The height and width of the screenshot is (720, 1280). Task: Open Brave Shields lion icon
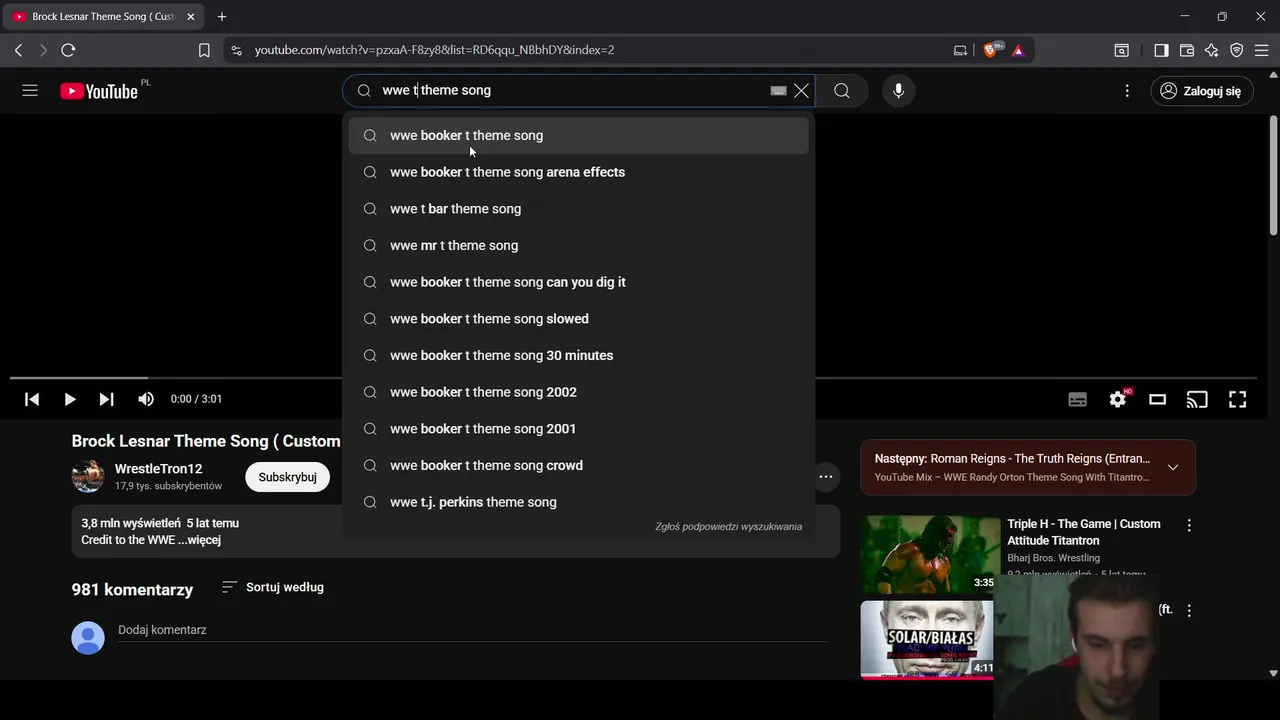[991, 50]
